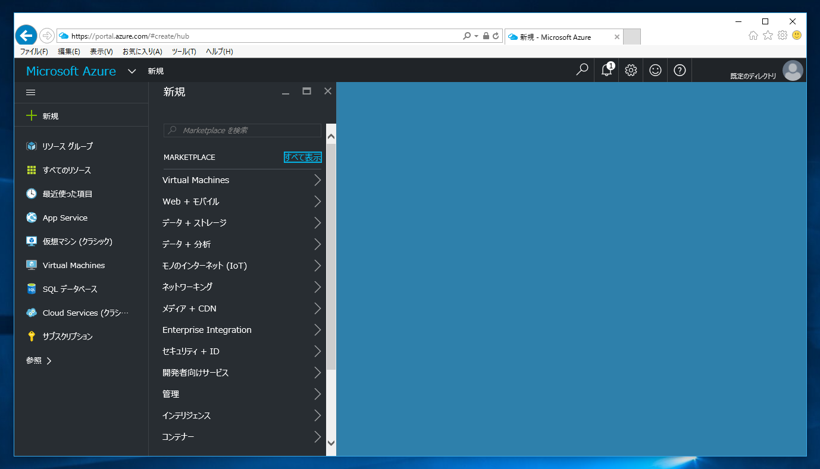Open browser tools gear icon

tap(782, 36)
